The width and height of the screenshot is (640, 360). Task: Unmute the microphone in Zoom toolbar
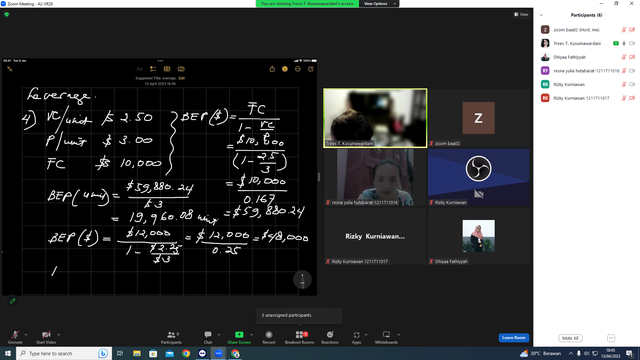coord(15,337)
